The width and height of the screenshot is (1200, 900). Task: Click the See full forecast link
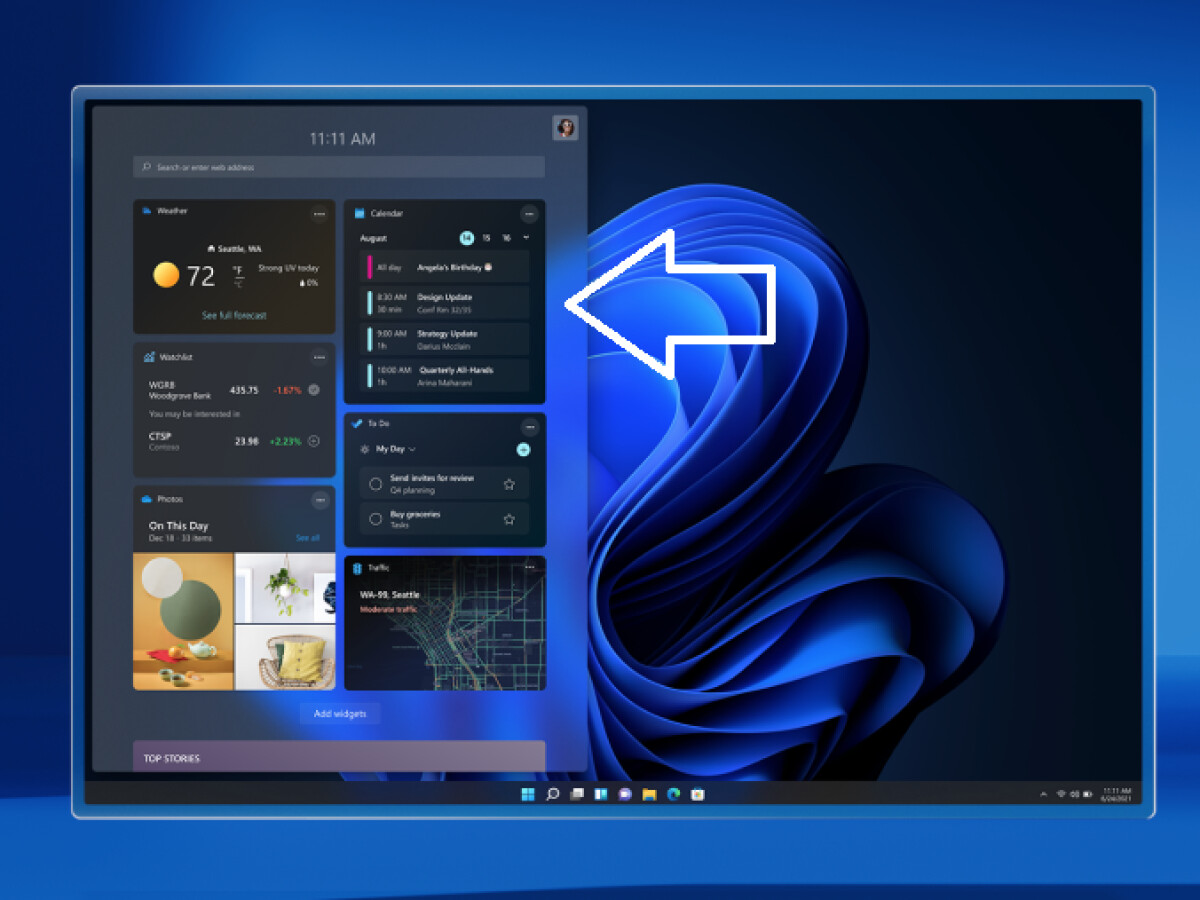pos(234,315)
